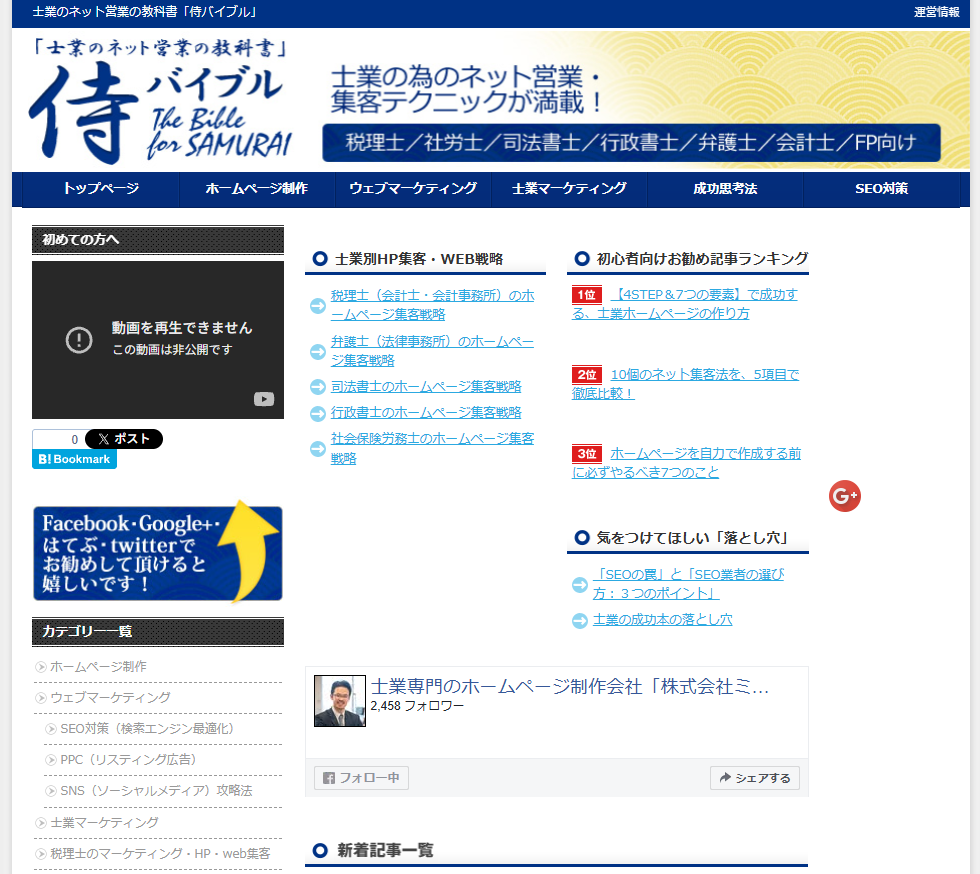Click the red 3位 rank badge
The image size is (980, 874).
tap(587, 454)
